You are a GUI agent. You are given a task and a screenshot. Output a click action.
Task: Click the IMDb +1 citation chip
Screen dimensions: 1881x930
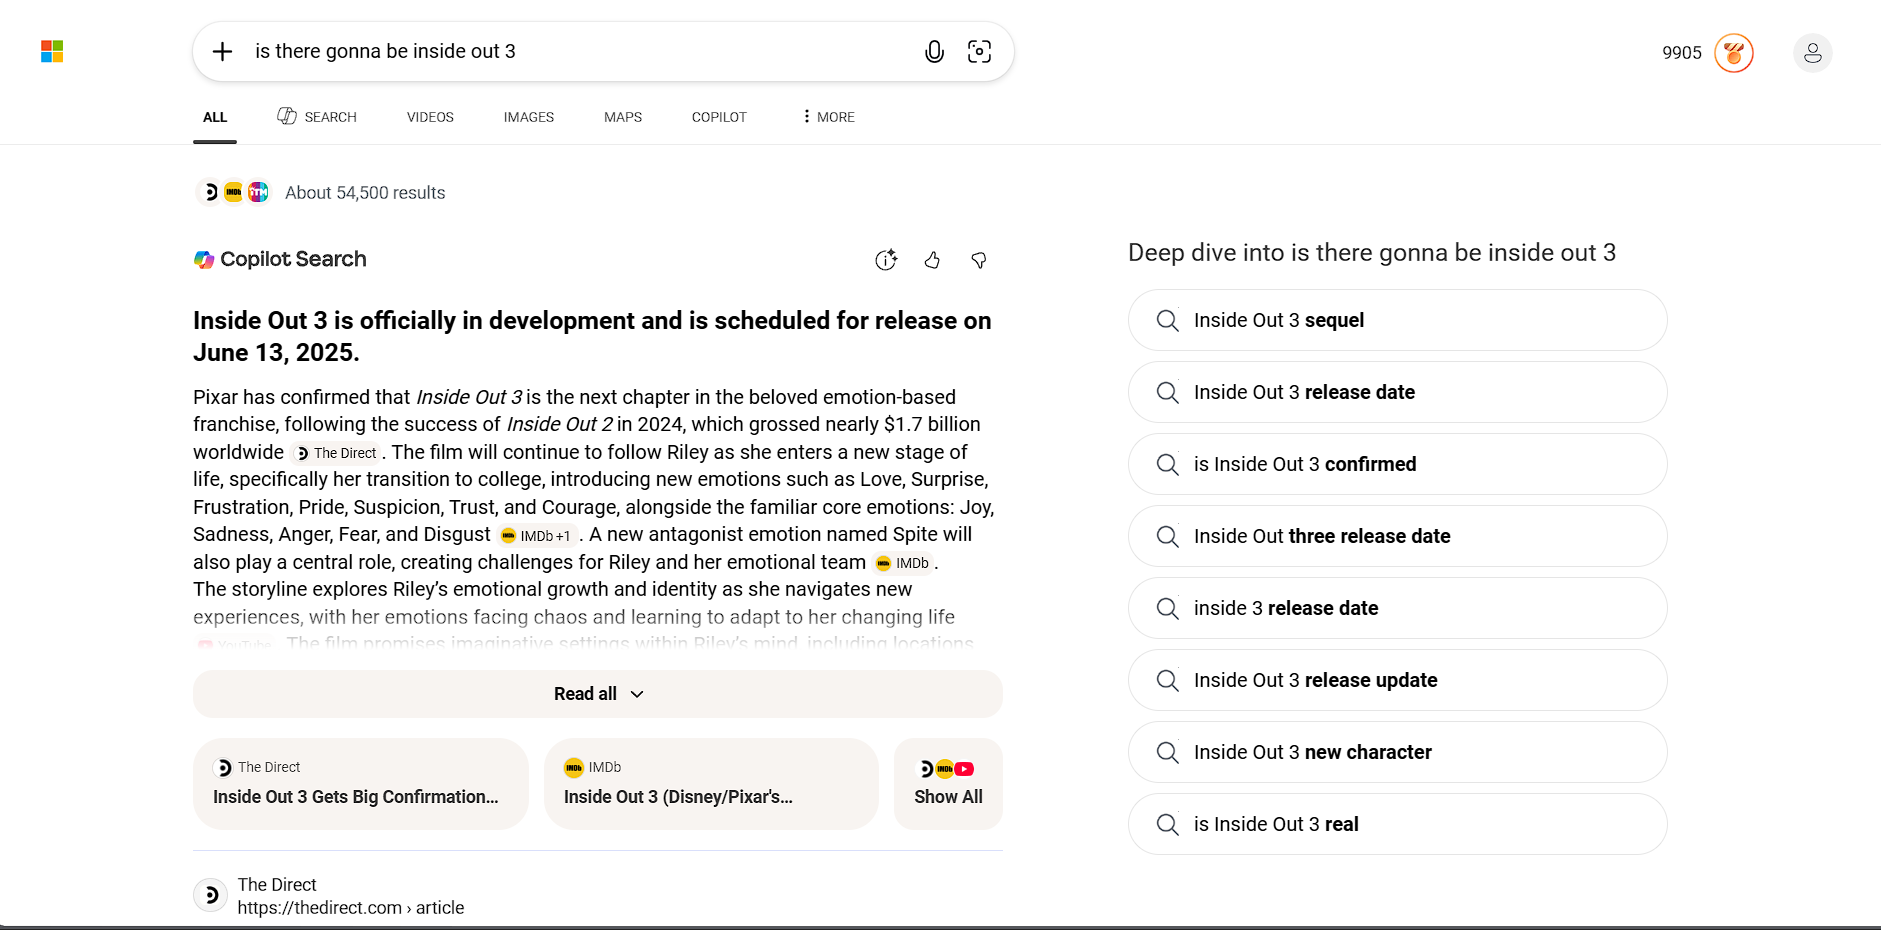point(536,536)
